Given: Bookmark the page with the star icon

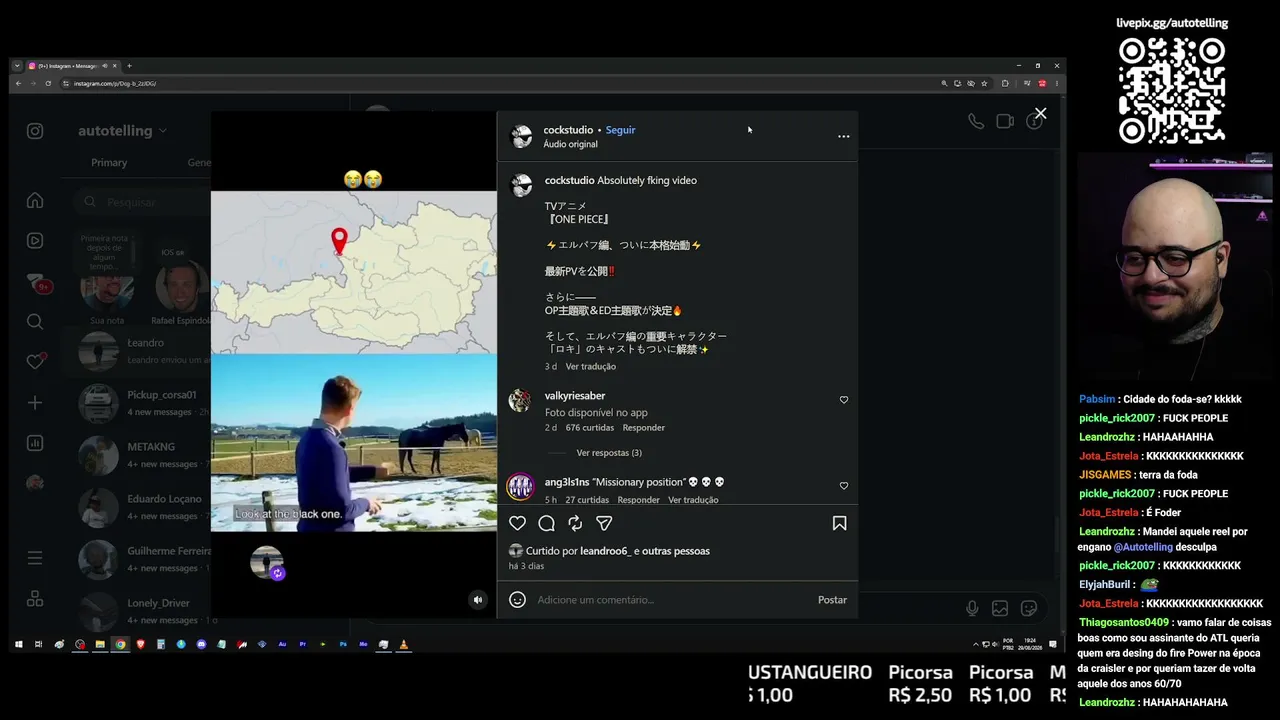Looking at the screenshot, I should point(984,83).
